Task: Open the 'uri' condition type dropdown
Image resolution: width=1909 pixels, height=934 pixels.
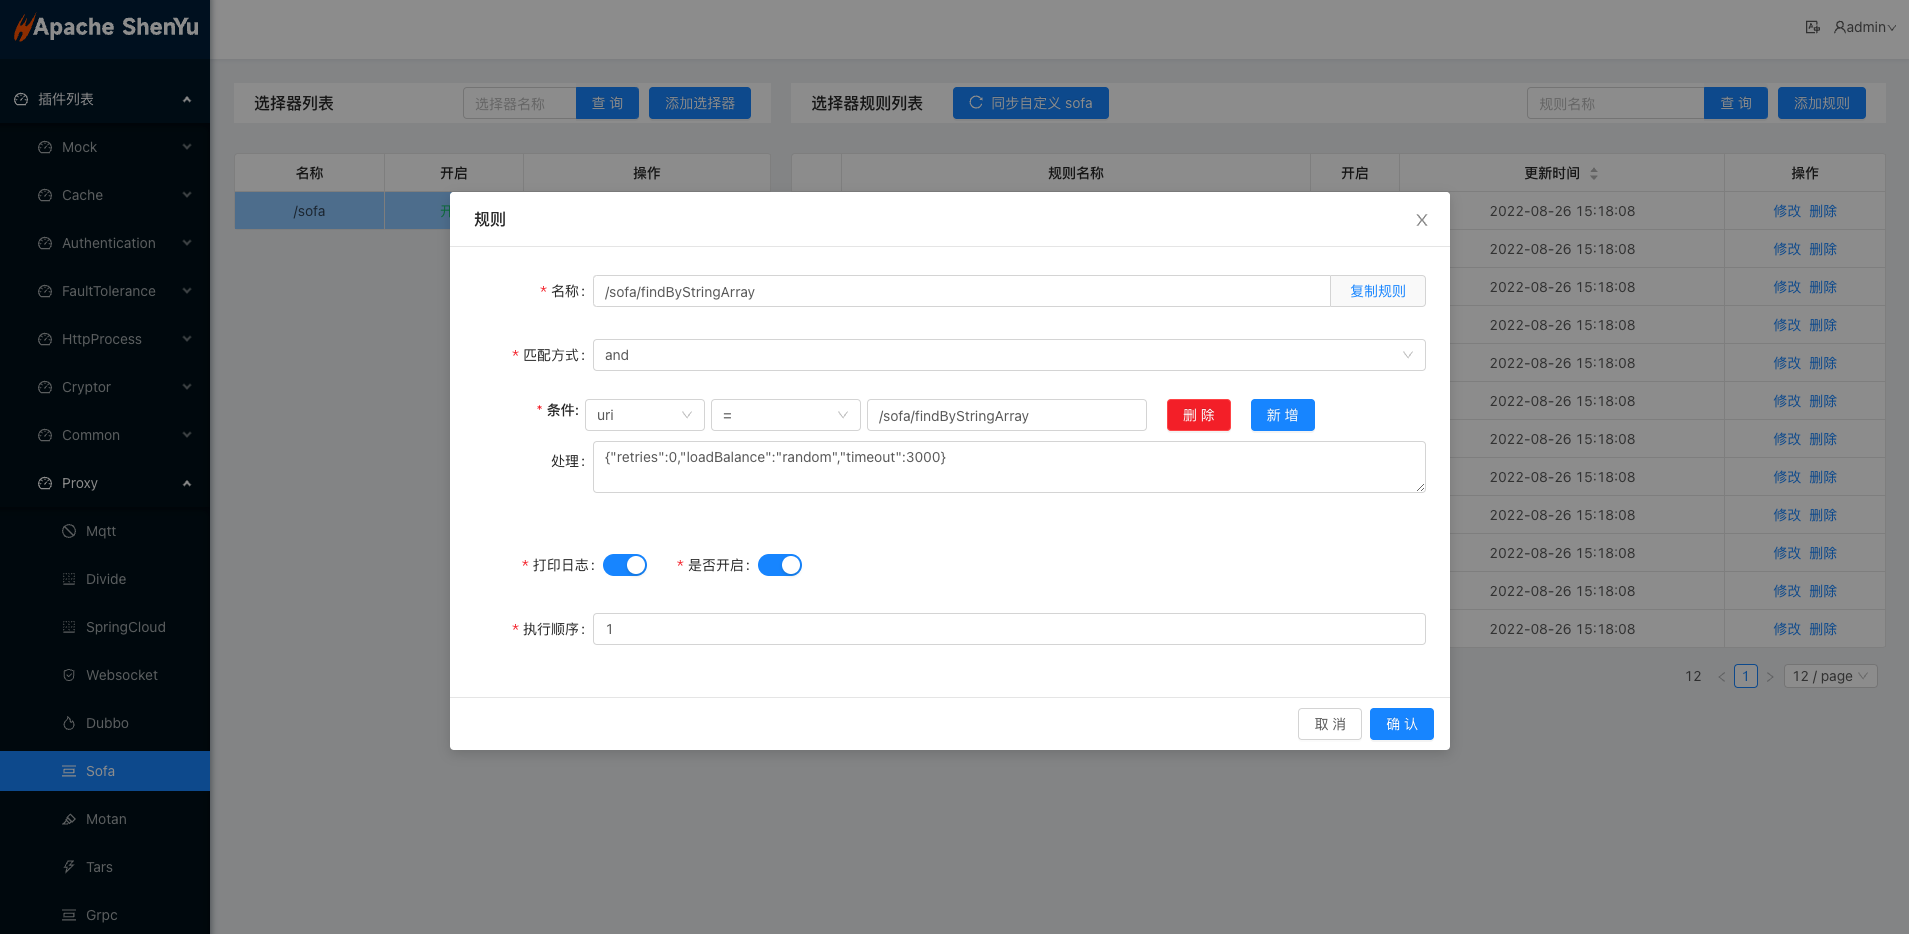Action: 644,415
